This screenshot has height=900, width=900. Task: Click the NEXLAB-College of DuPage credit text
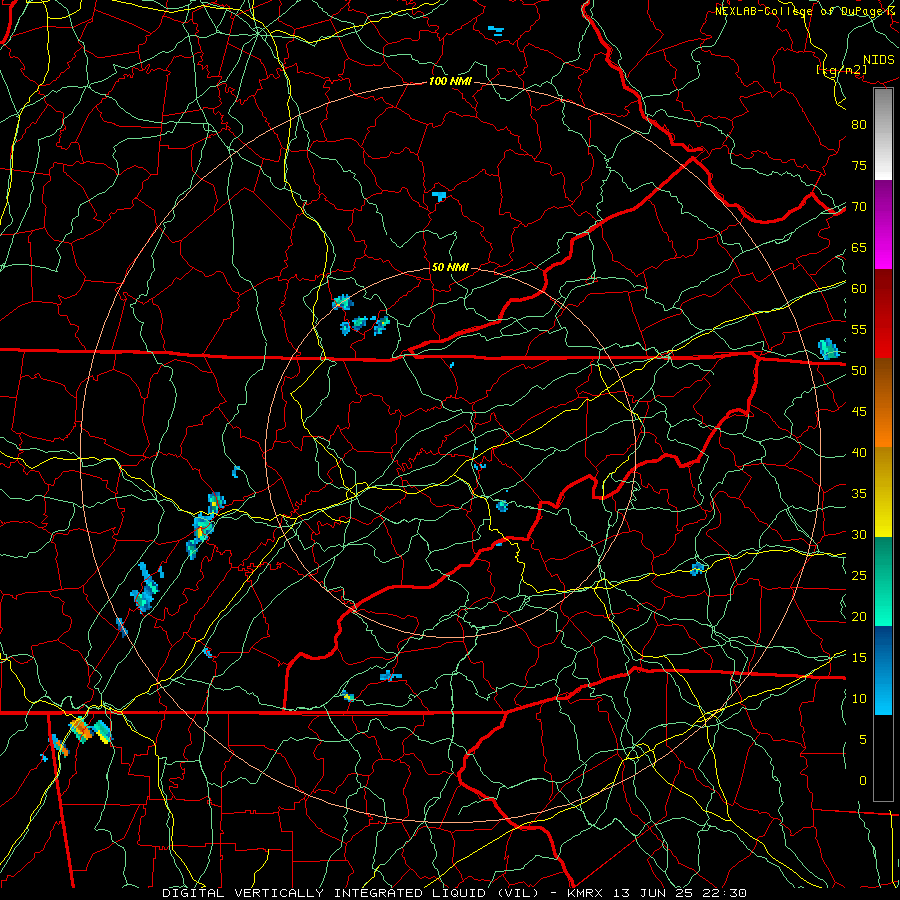click(x=799, y=11)
